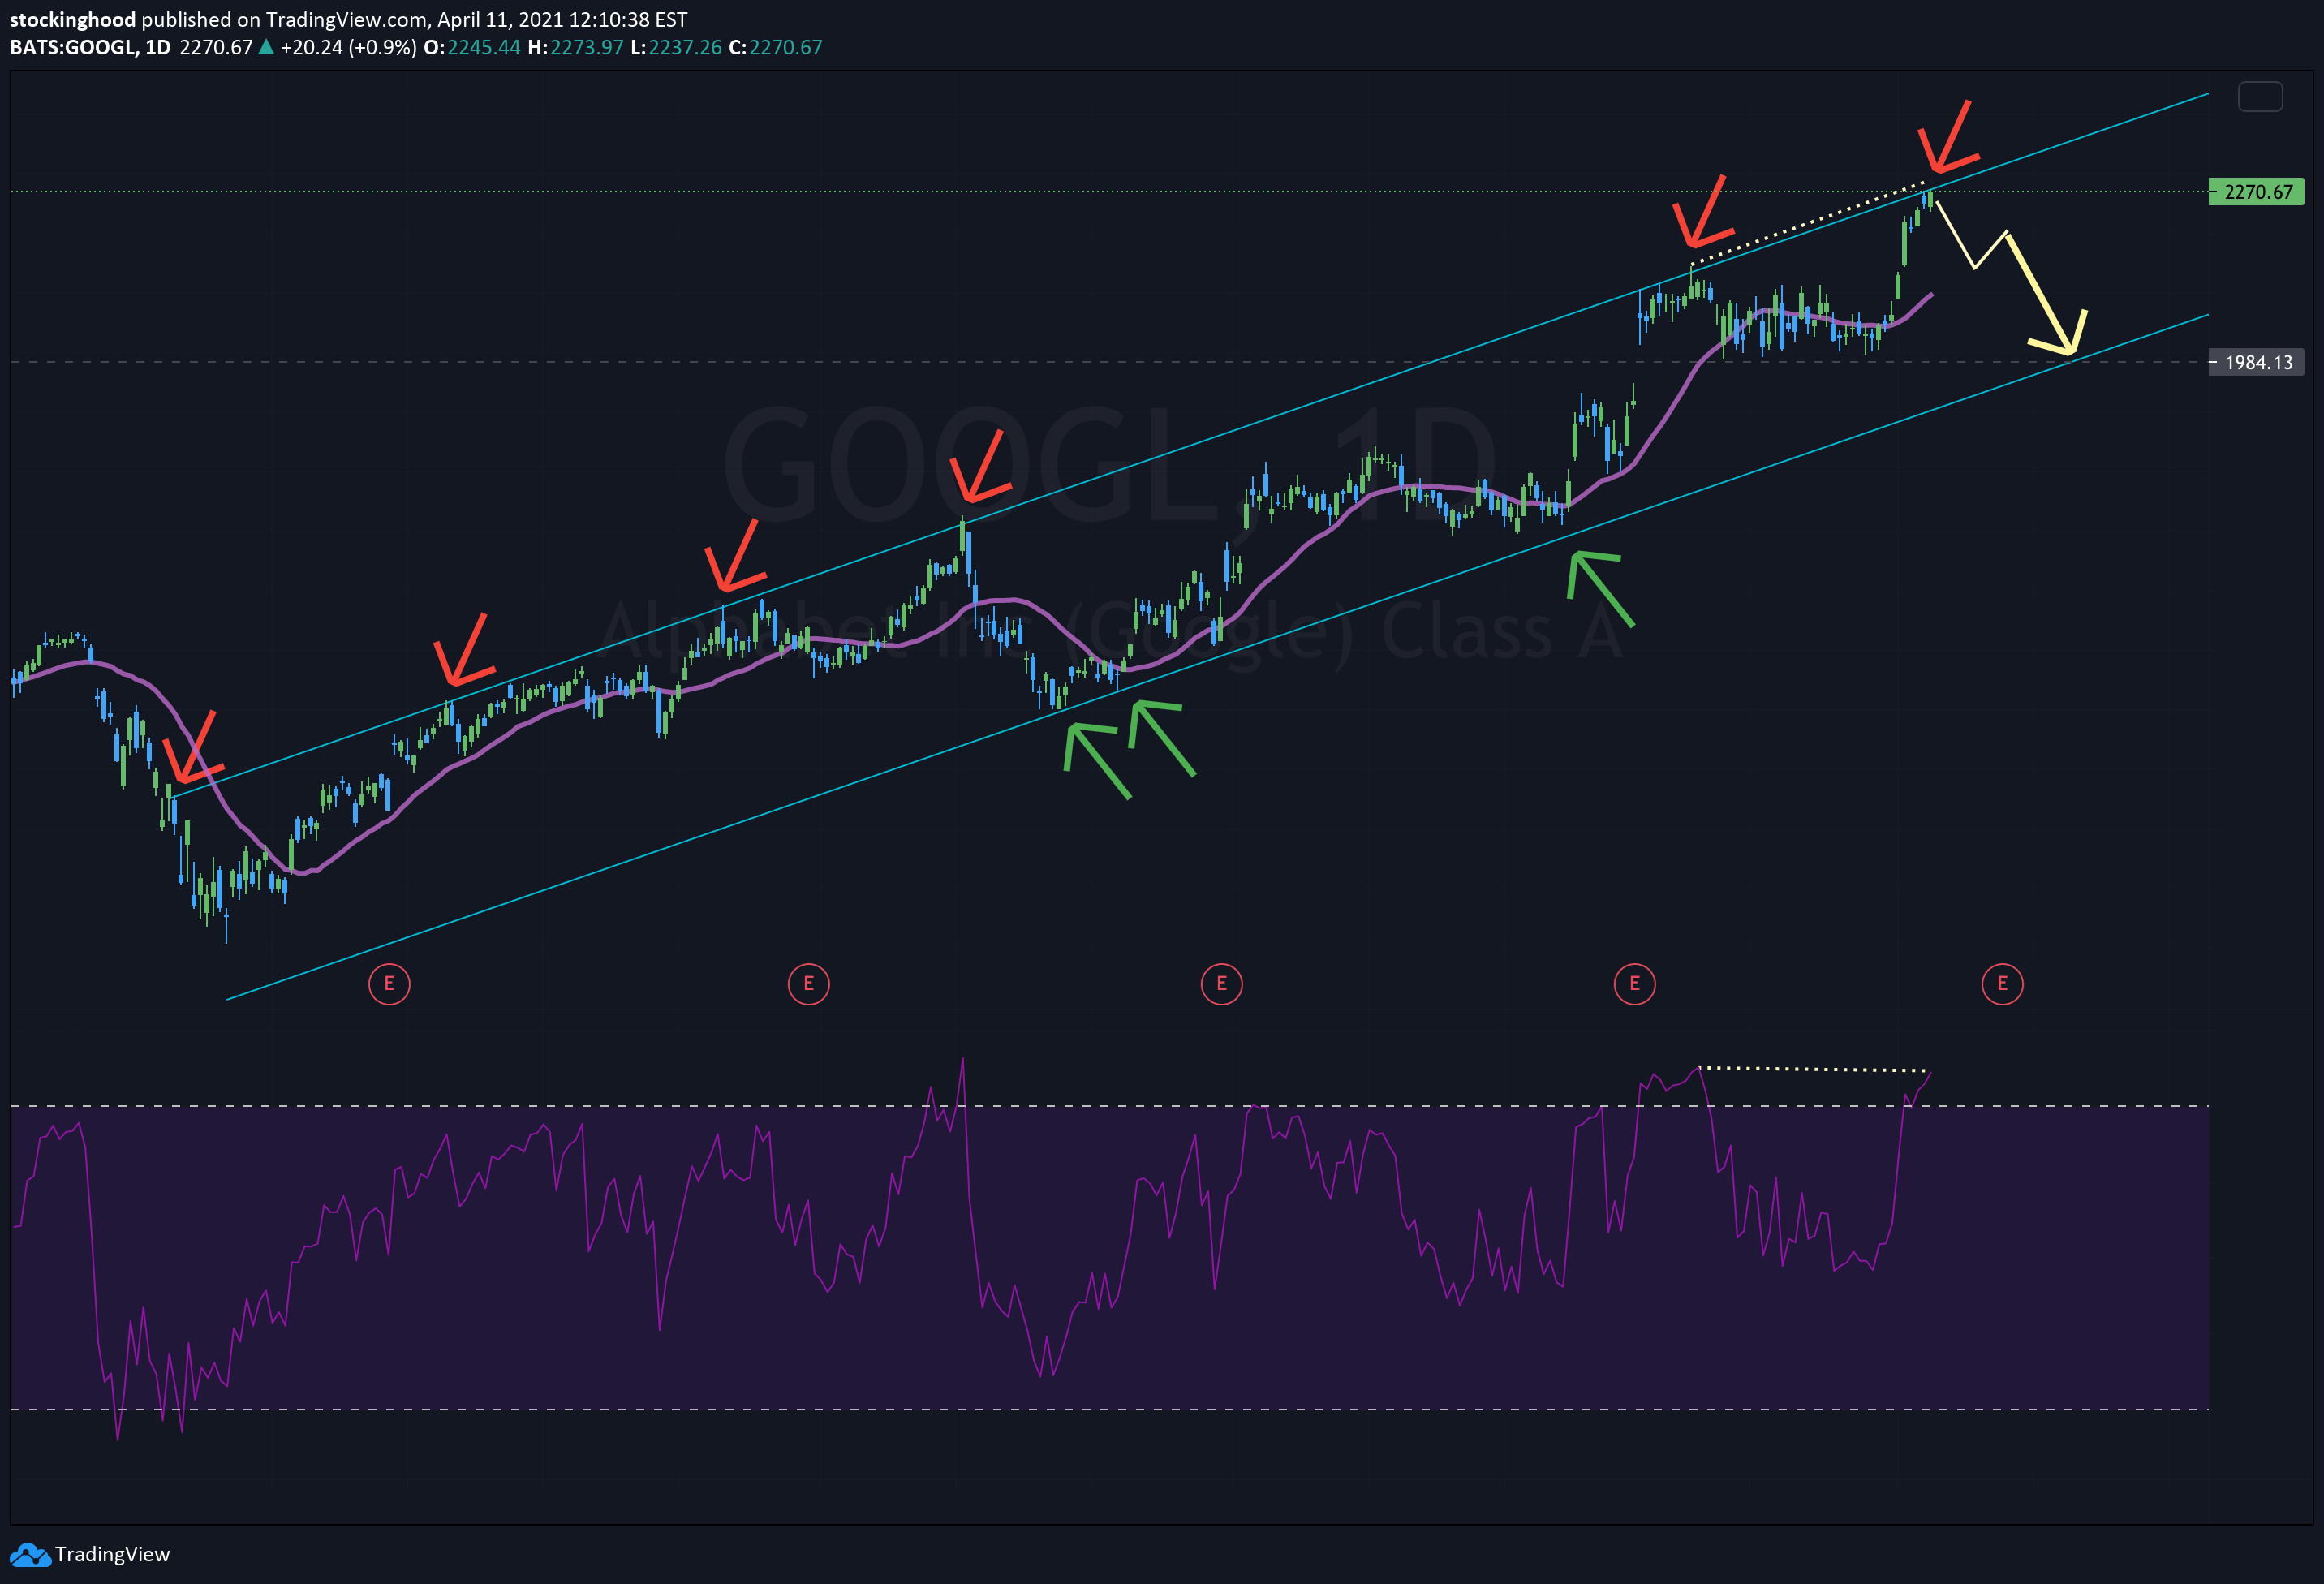
Task: Open the stockinghood author name
Action: 72,20
